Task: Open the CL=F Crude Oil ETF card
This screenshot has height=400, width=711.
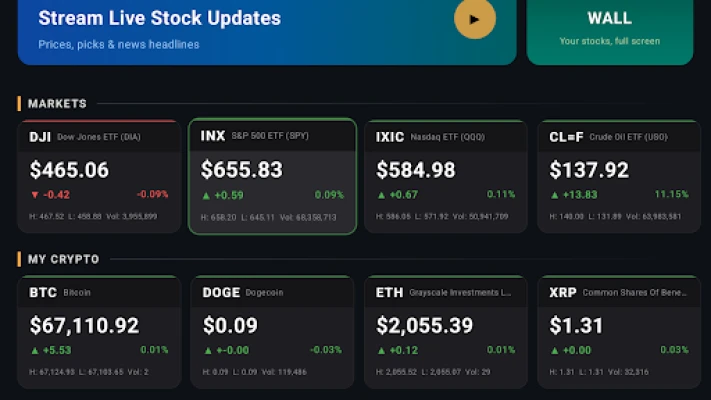Action: [x=619, y=176]
